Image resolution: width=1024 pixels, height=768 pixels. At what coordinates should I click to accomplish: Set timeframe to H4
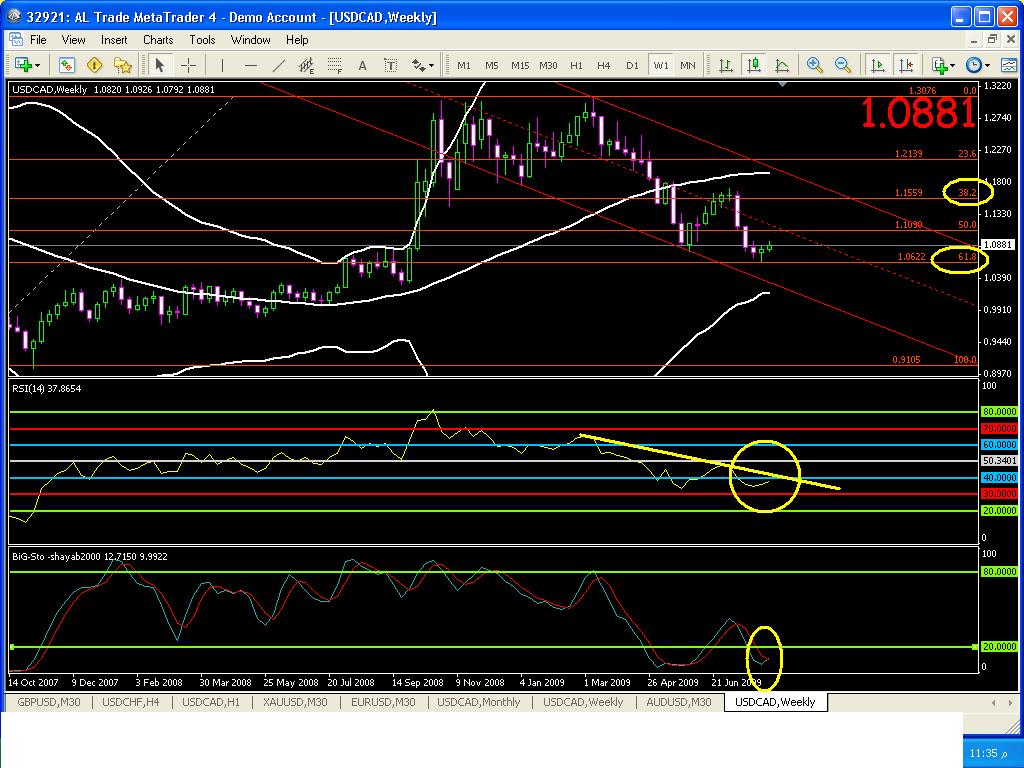point(603,65)
